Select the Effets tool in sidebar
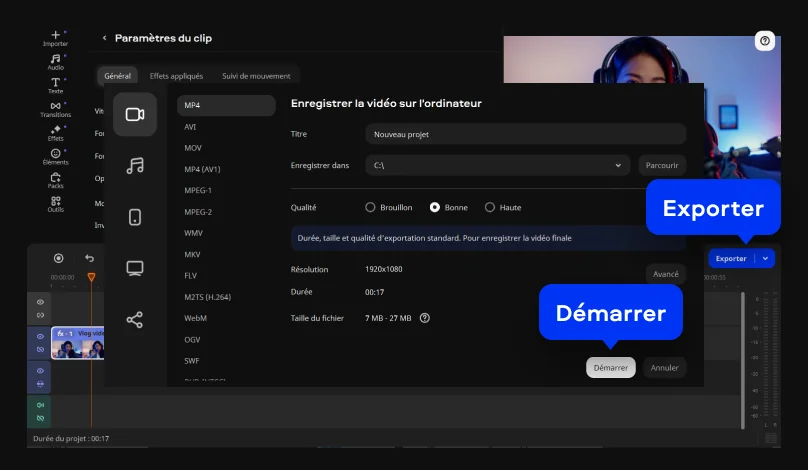This screenshot has height=470, width=808. 55,132
